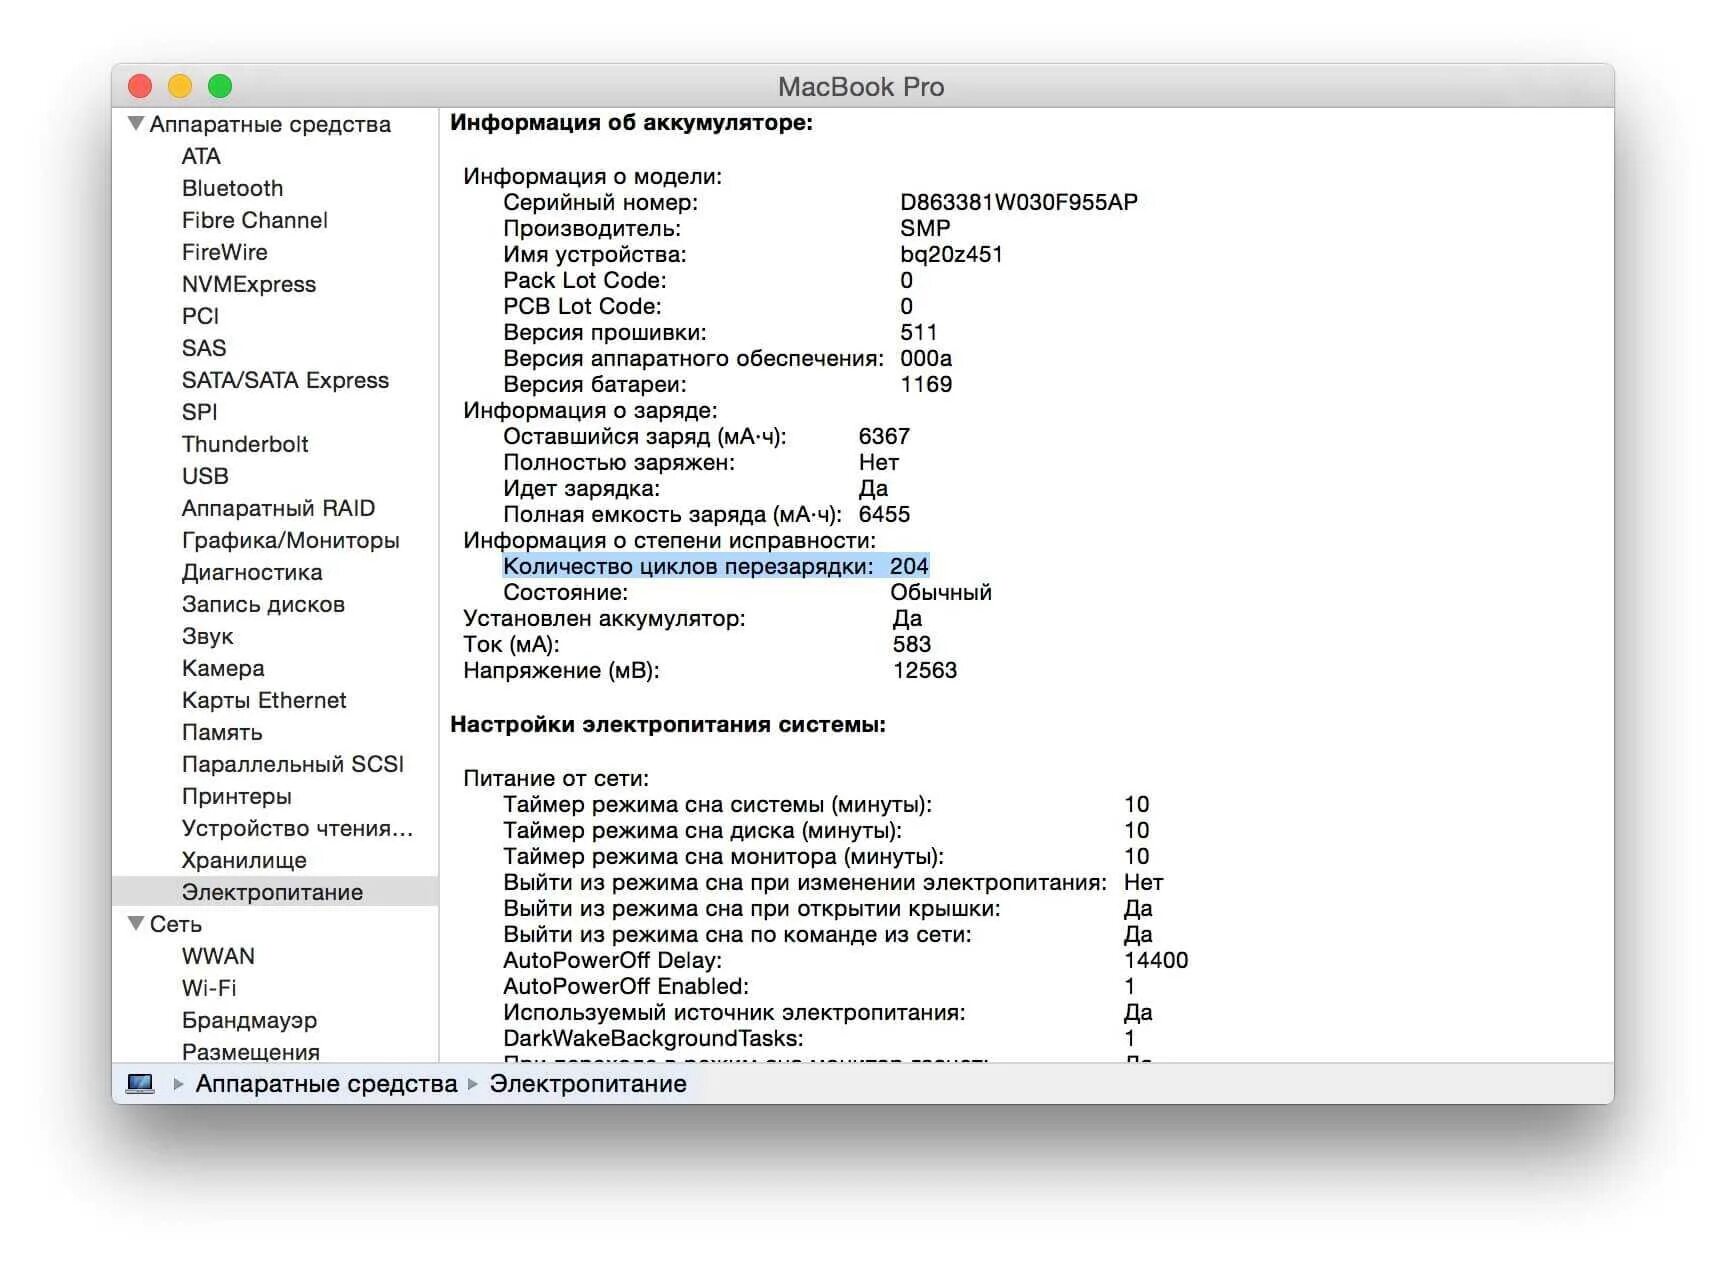Viewport: 1726px width, 1264px height.
Task: Select ATA in the sidebar
Action: (x=201, y=156)
